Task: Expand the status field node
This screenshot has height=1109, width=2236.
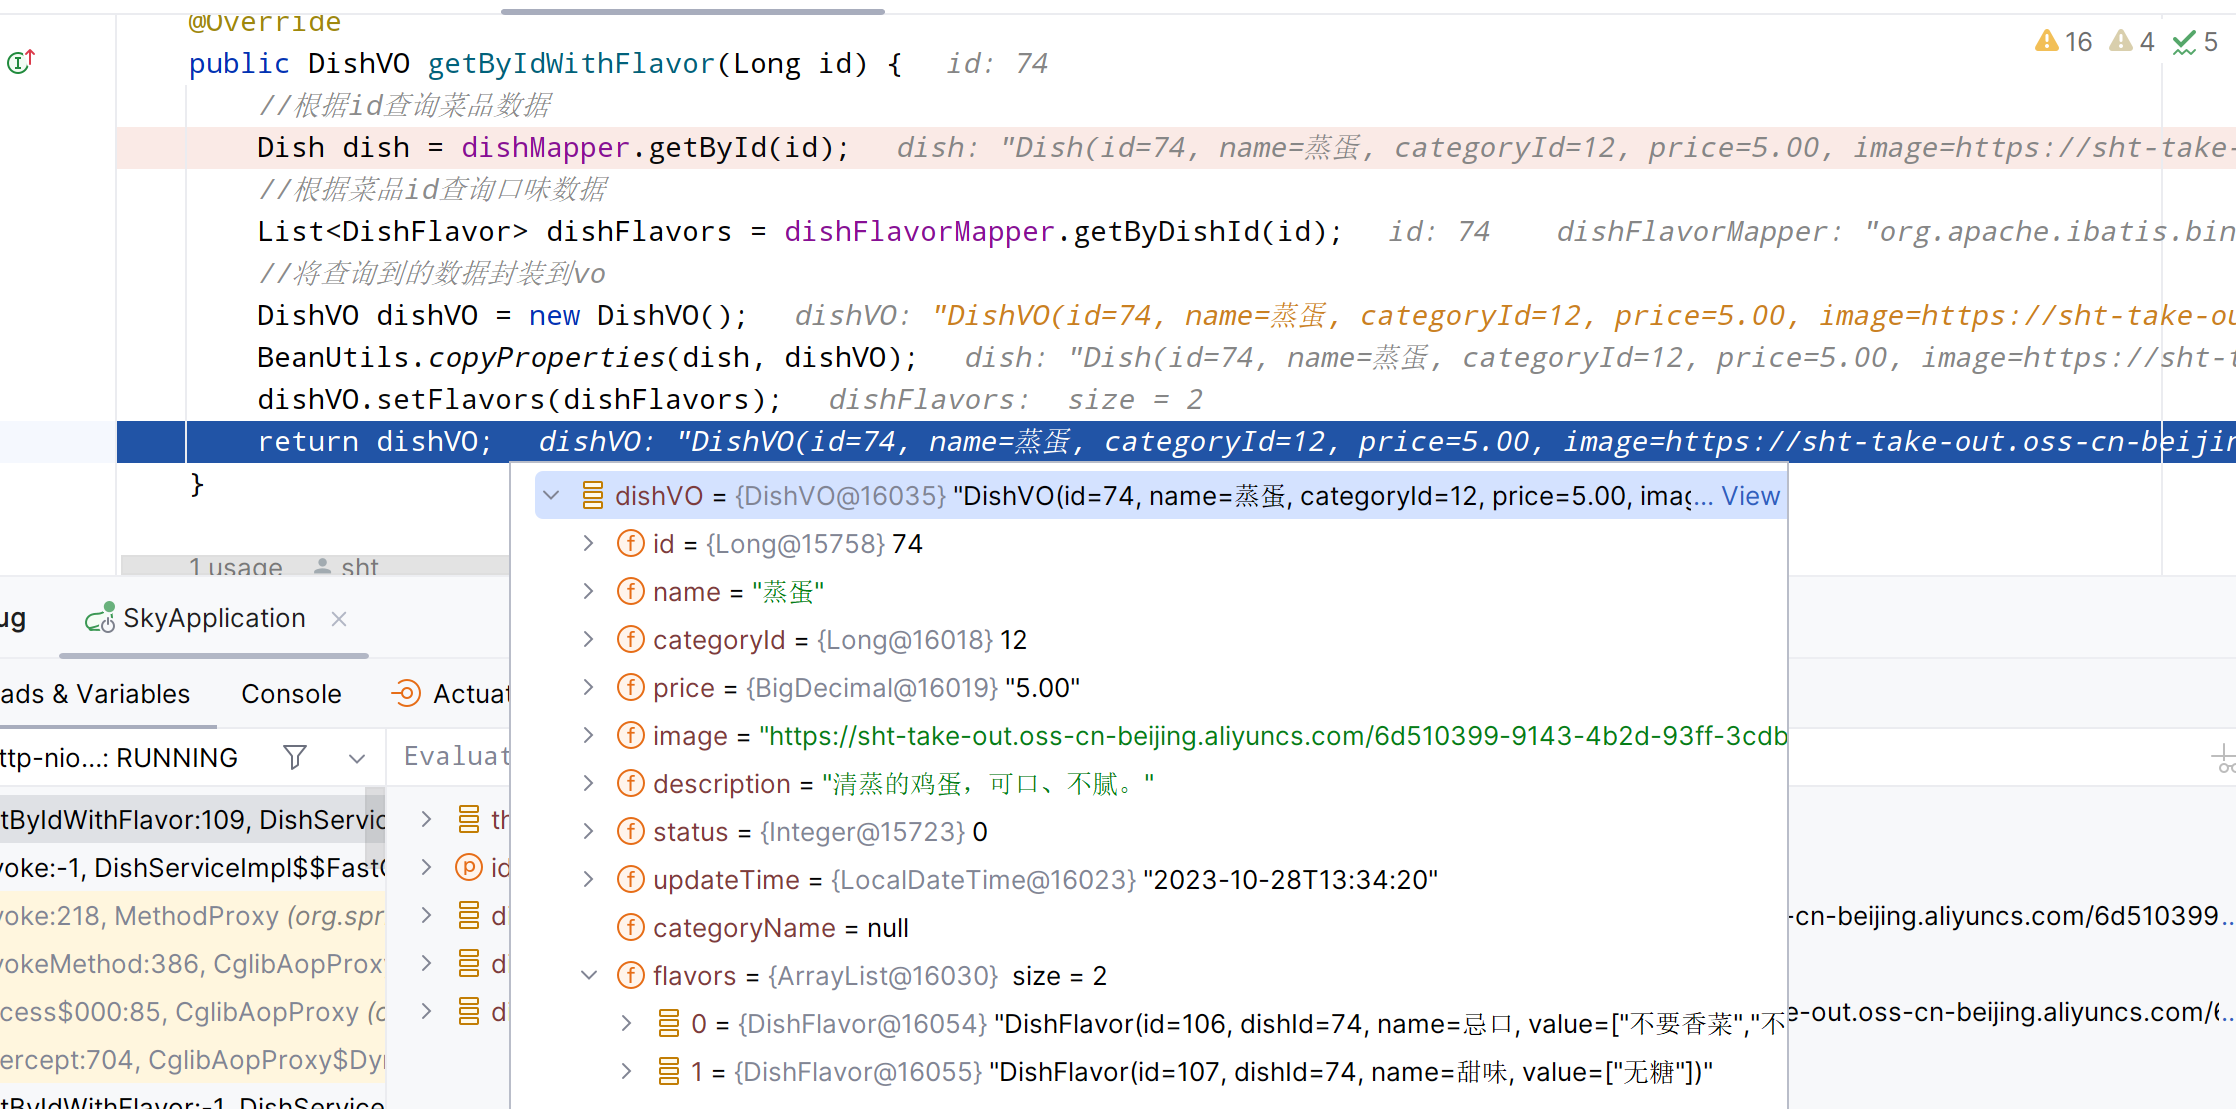Action: (588, 831)
